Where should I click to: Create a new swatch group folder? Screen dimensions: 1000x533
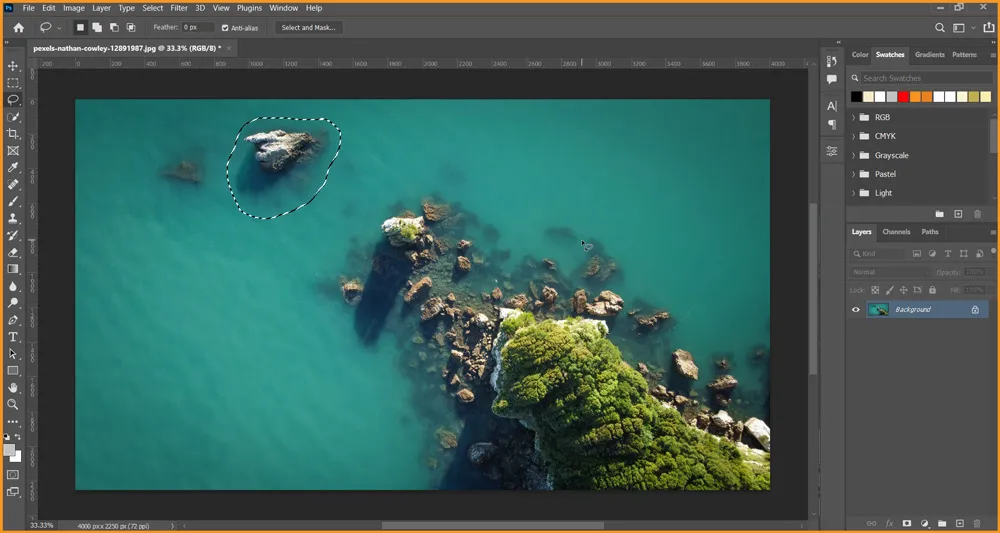939,214
